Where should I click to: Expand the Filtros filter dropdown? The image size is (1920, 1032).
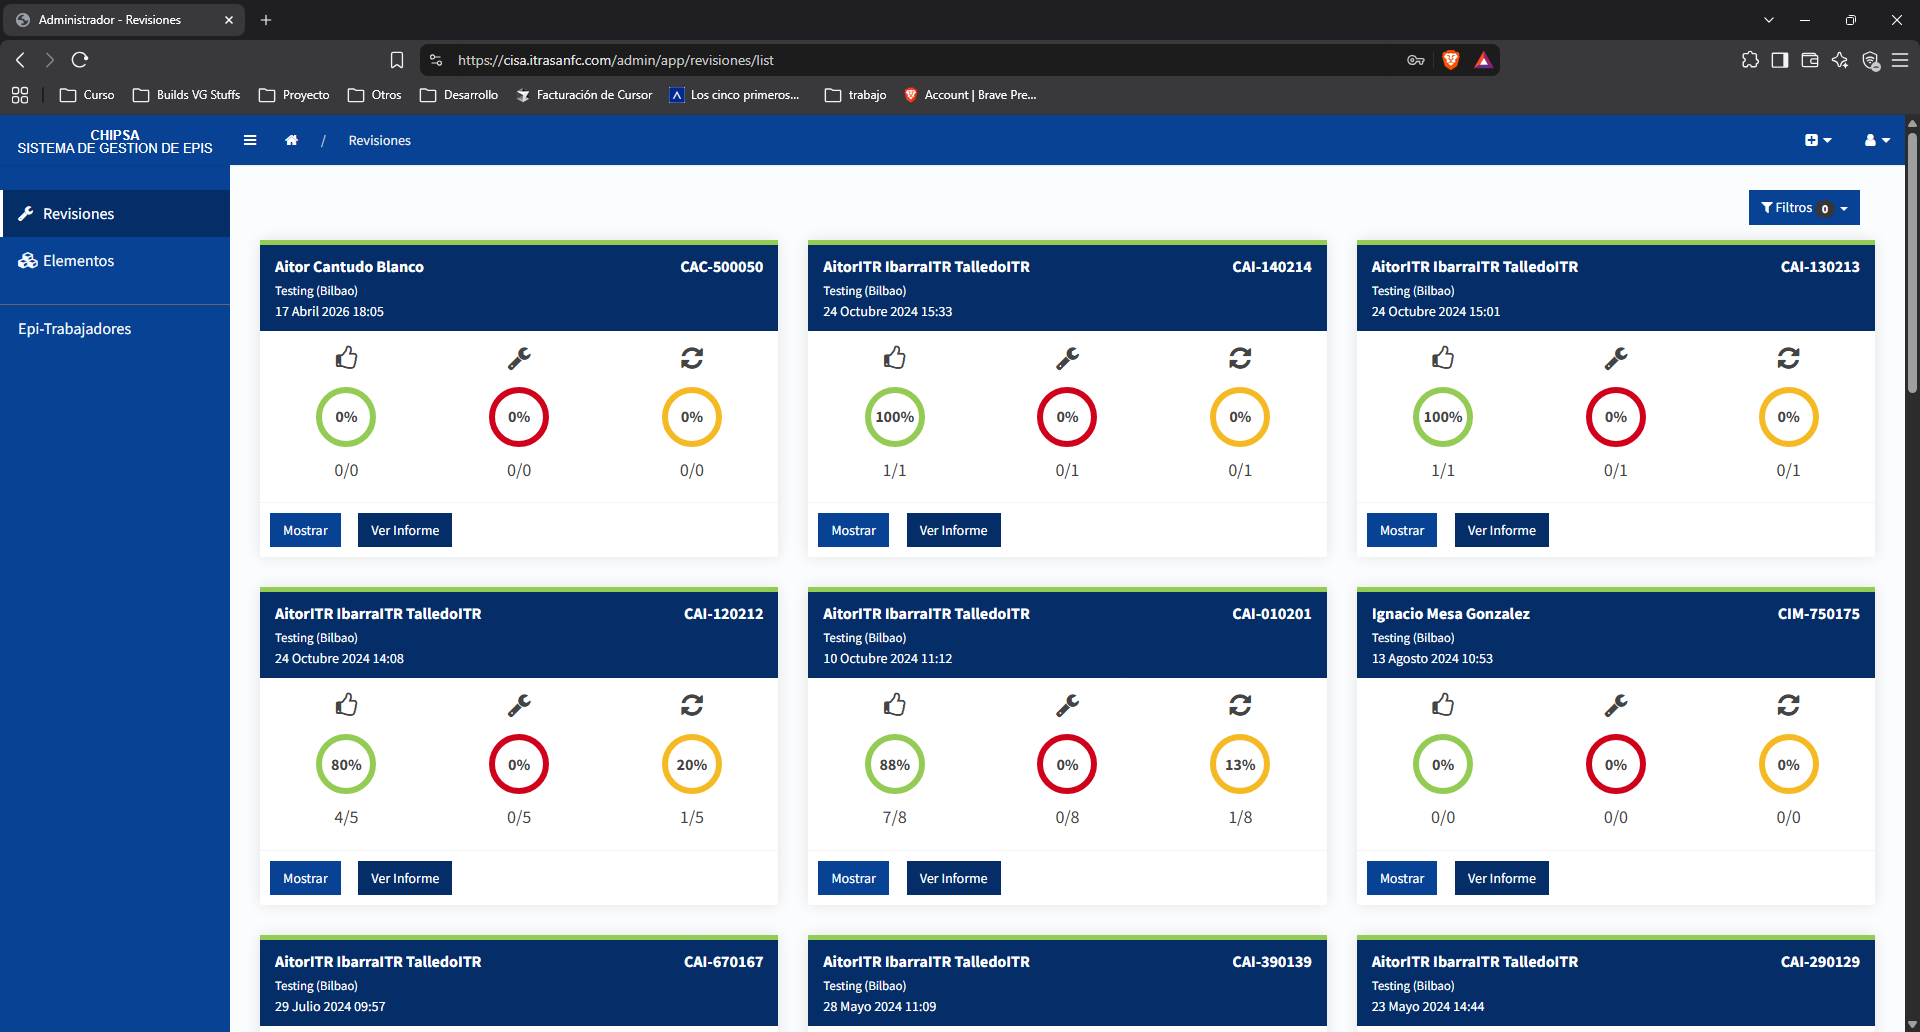(x=1804, y=208)
